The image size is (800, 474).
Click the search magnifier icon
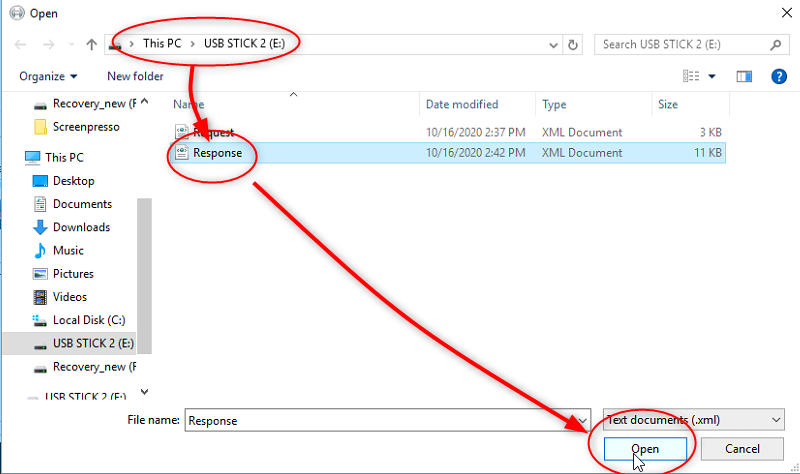coord(775,45)
